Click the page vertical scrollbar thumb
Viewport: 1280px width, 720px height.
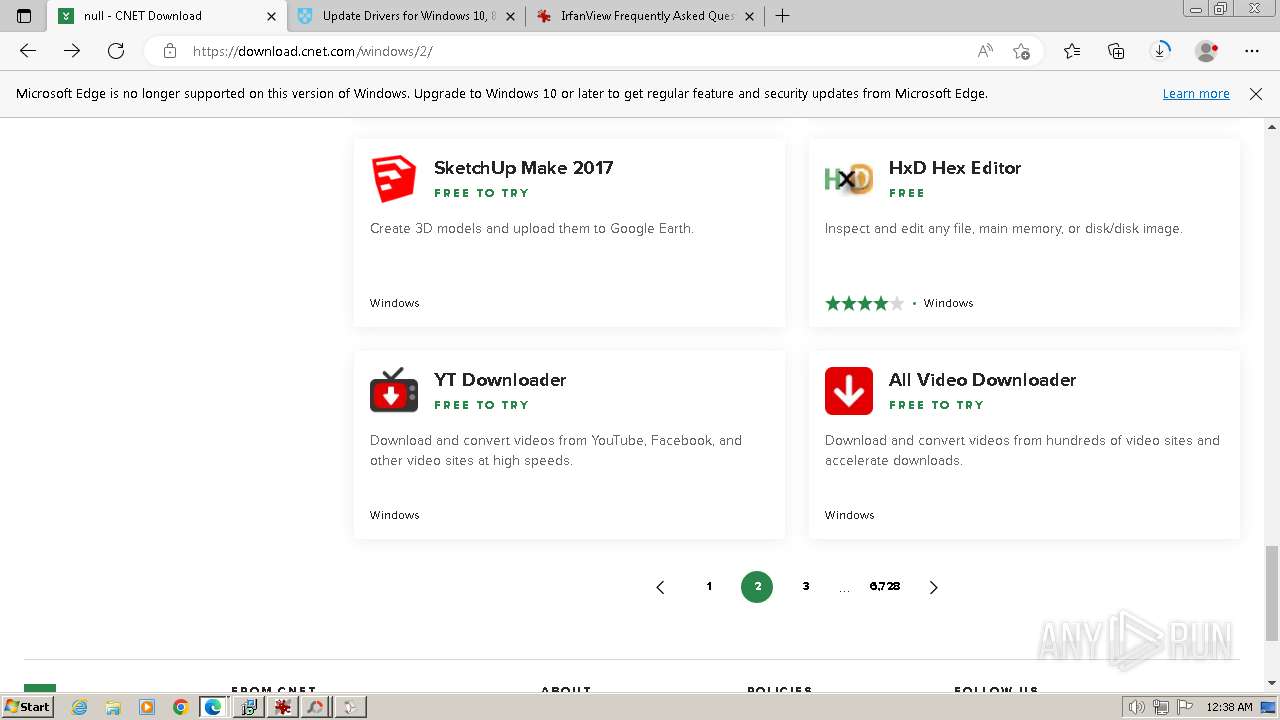coord(1272,594)
